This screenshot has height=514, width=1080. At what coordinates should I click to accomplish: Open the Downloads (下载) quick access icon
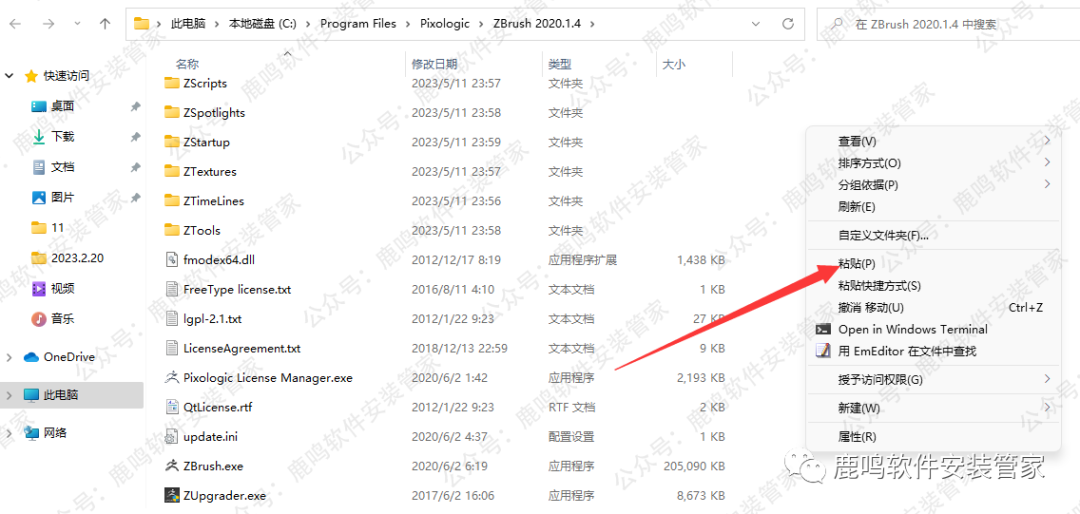pyautogui.click(x=39, y=136)
